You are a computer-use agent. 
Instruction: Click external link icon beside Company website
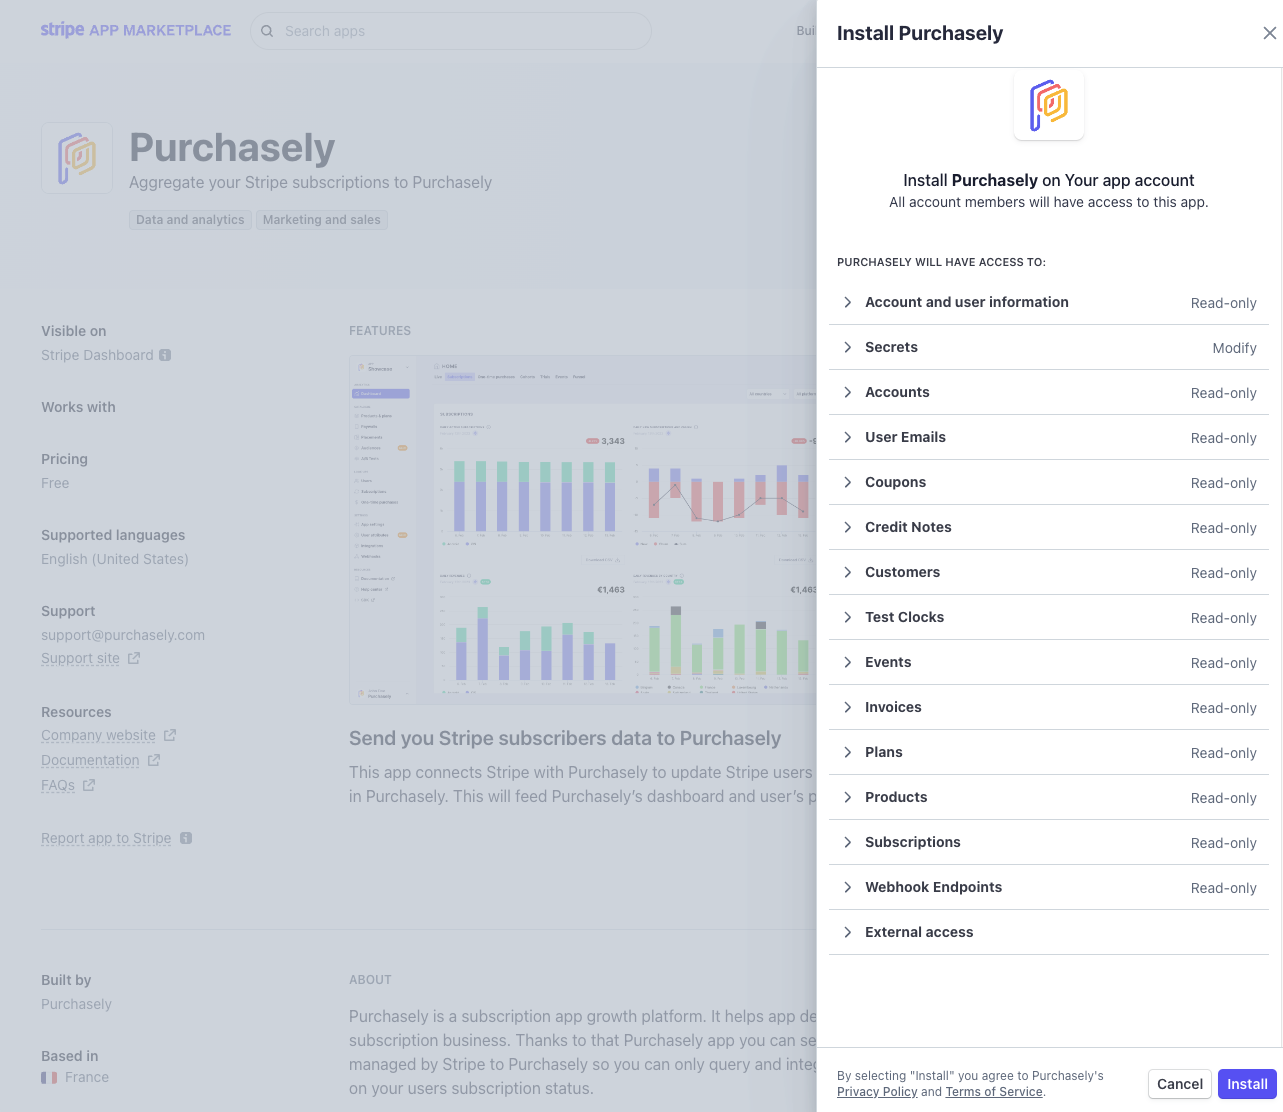pos(170,735)
